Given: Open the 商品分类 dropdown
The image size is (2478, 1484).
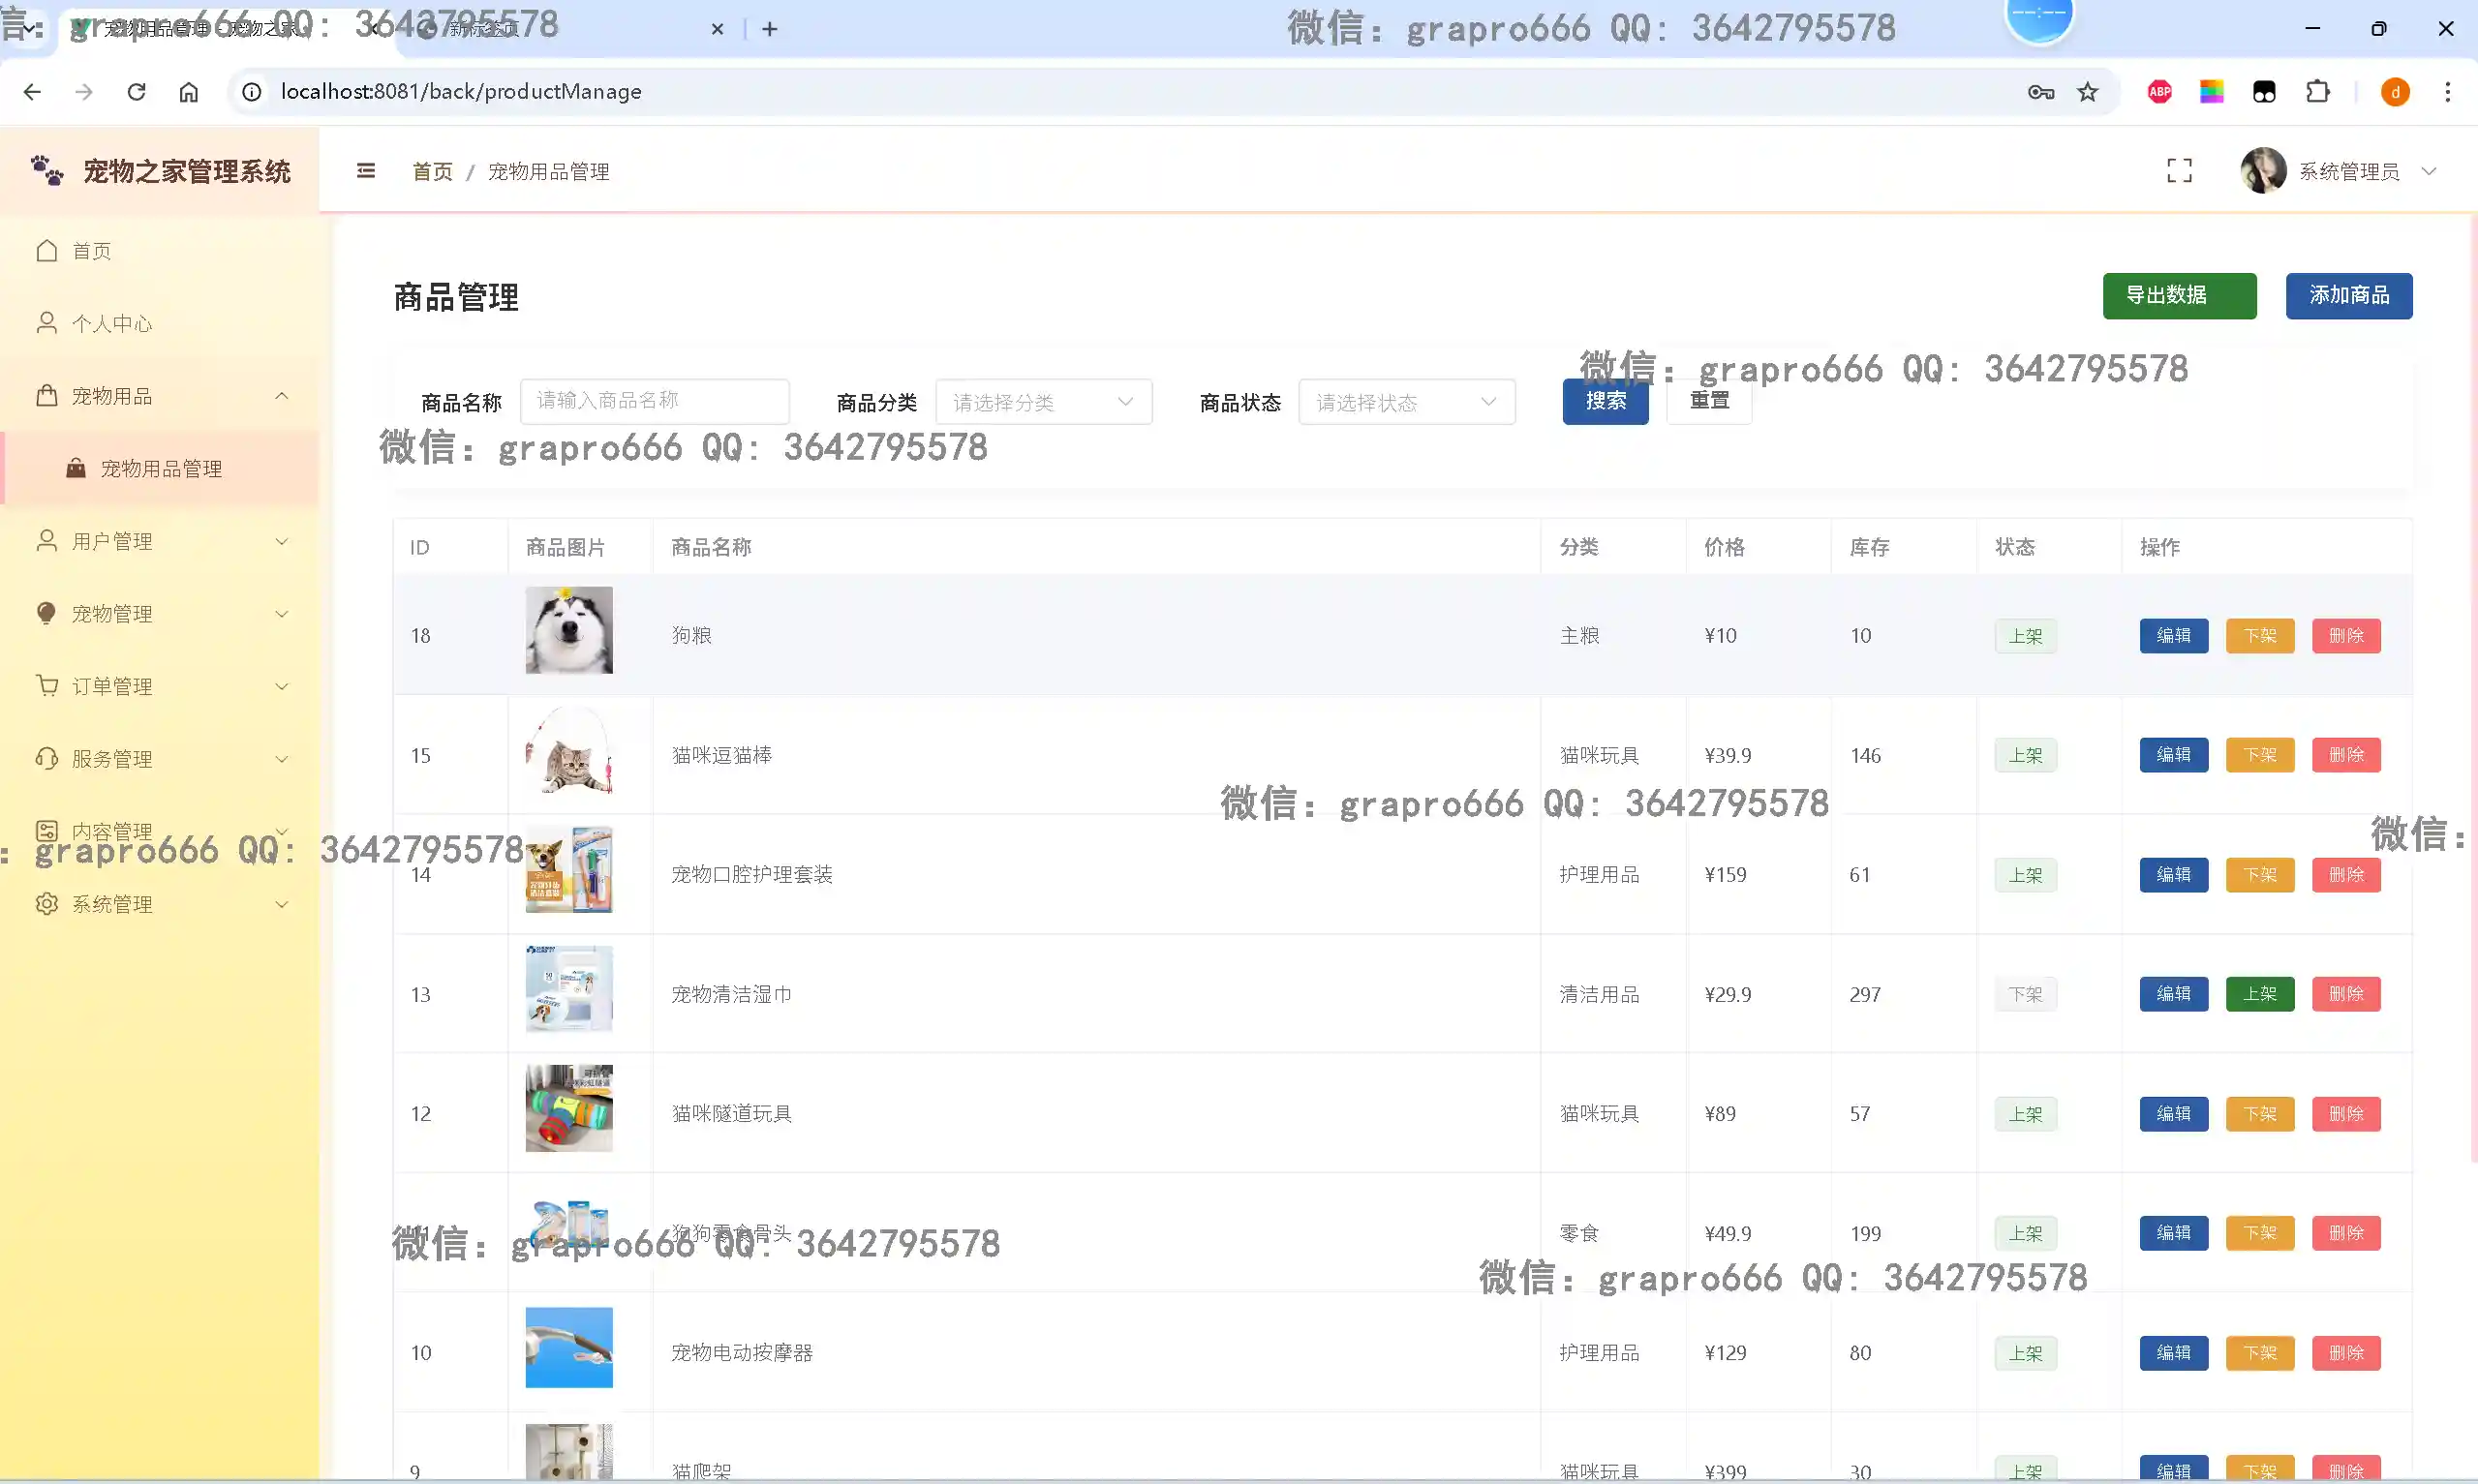Looking at the screenshot, I should (1044, 401).
